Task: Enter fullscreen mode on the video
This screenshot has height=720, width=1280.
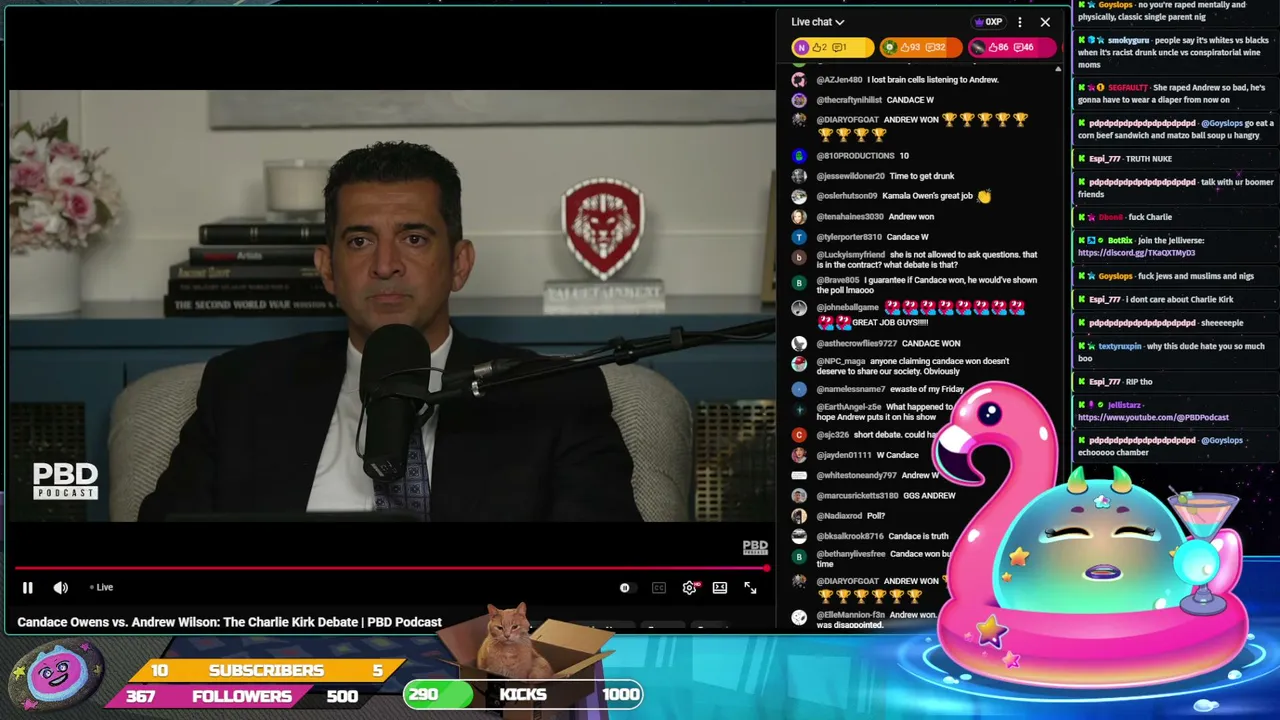Action: click(x=750, y=588)
